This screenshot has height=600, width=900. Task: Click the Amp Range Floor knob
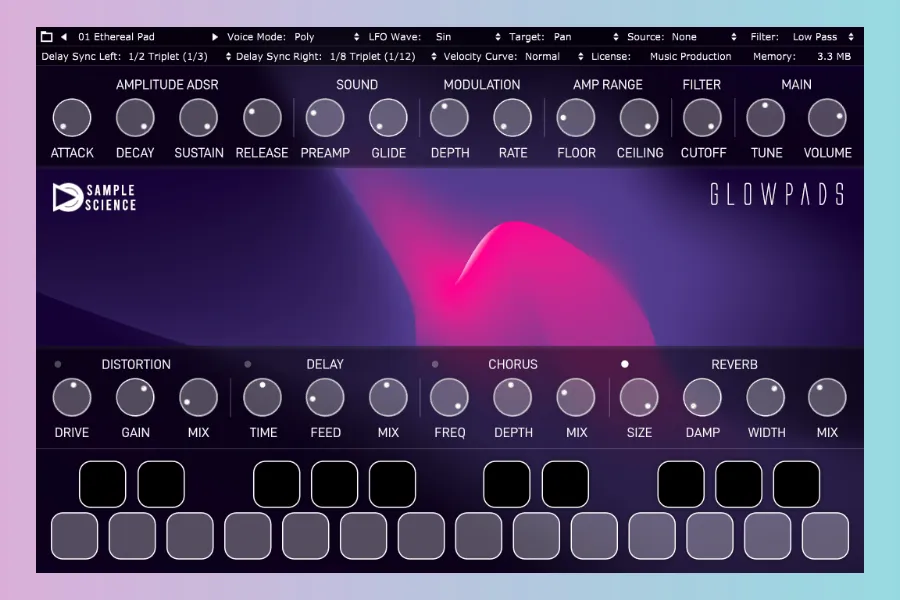pyautogui.click(x=576, y=118)
